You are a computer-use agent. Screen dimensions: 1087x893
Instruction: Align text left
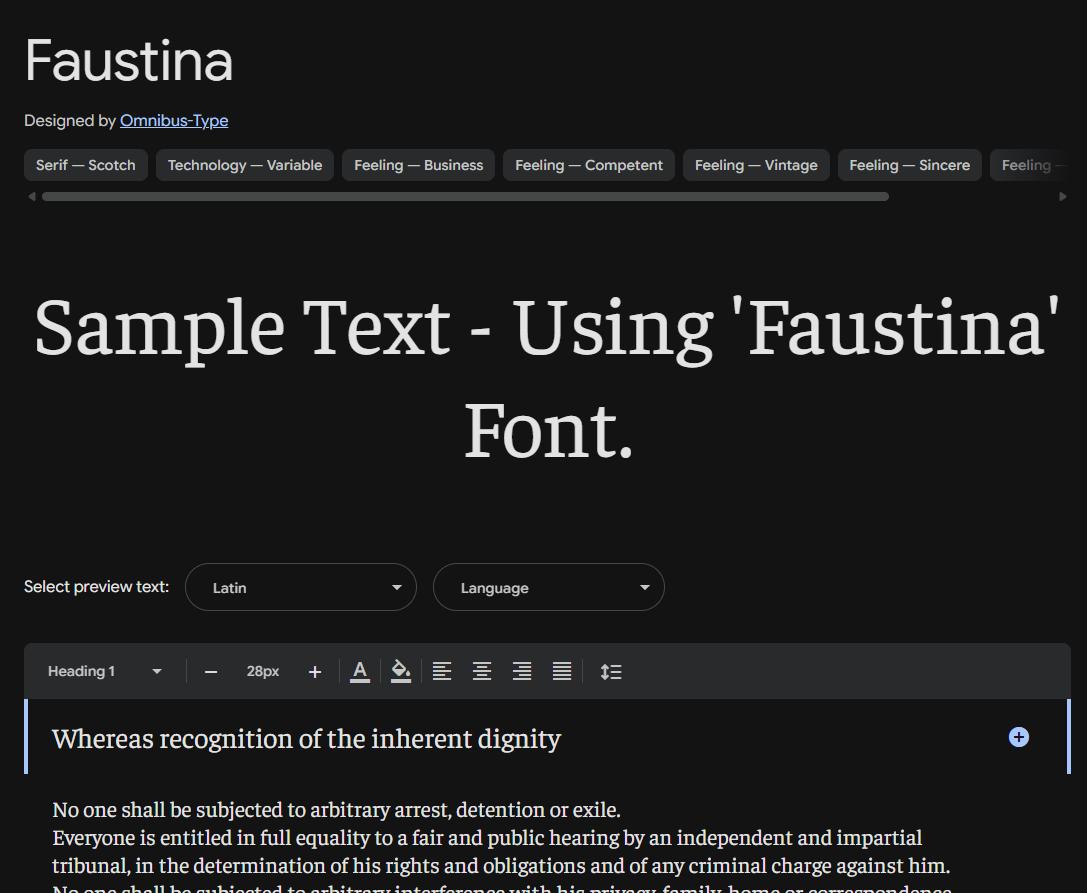[442, 671]
